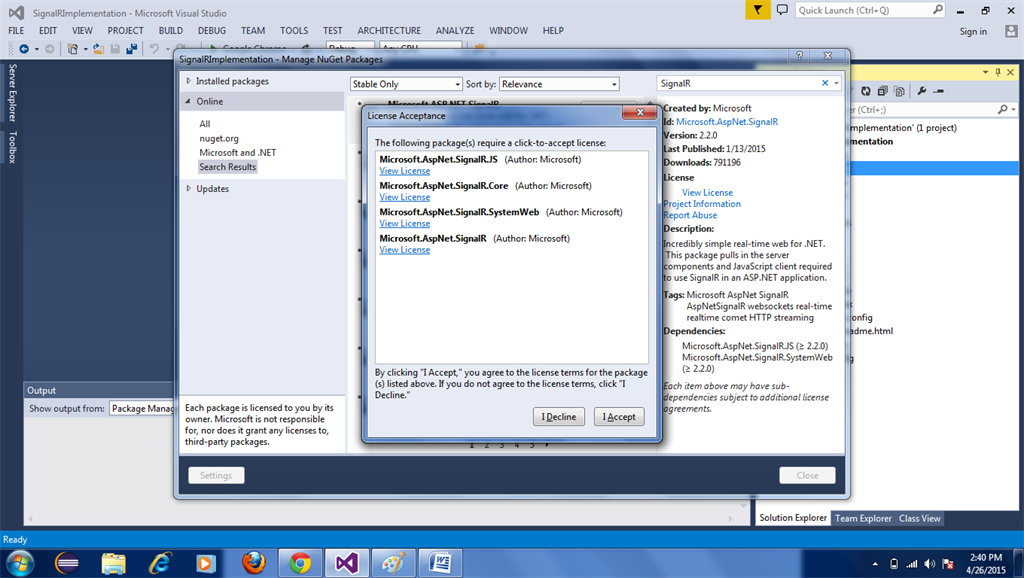Open Firefox from the taskbar
This screenshot has height=578, width=1024.
click(253, 563)
